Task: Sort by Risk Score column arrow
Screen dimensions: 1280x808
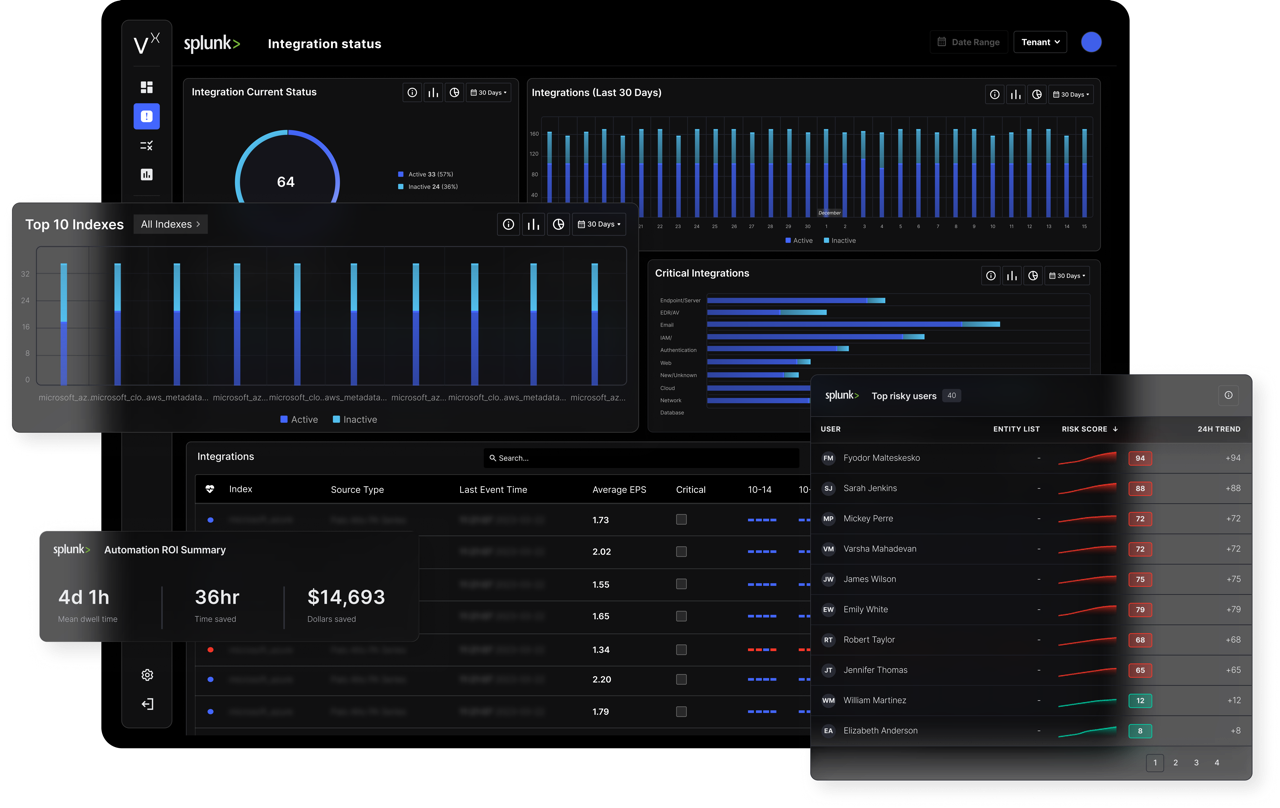Action: click(1115, 429)
